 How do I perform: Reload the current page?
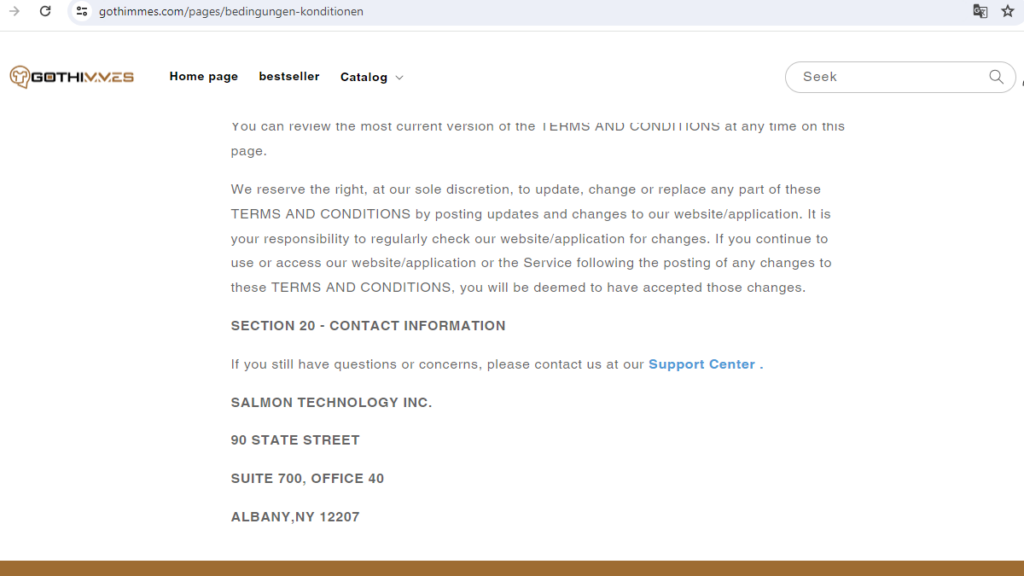click(44, 12)
